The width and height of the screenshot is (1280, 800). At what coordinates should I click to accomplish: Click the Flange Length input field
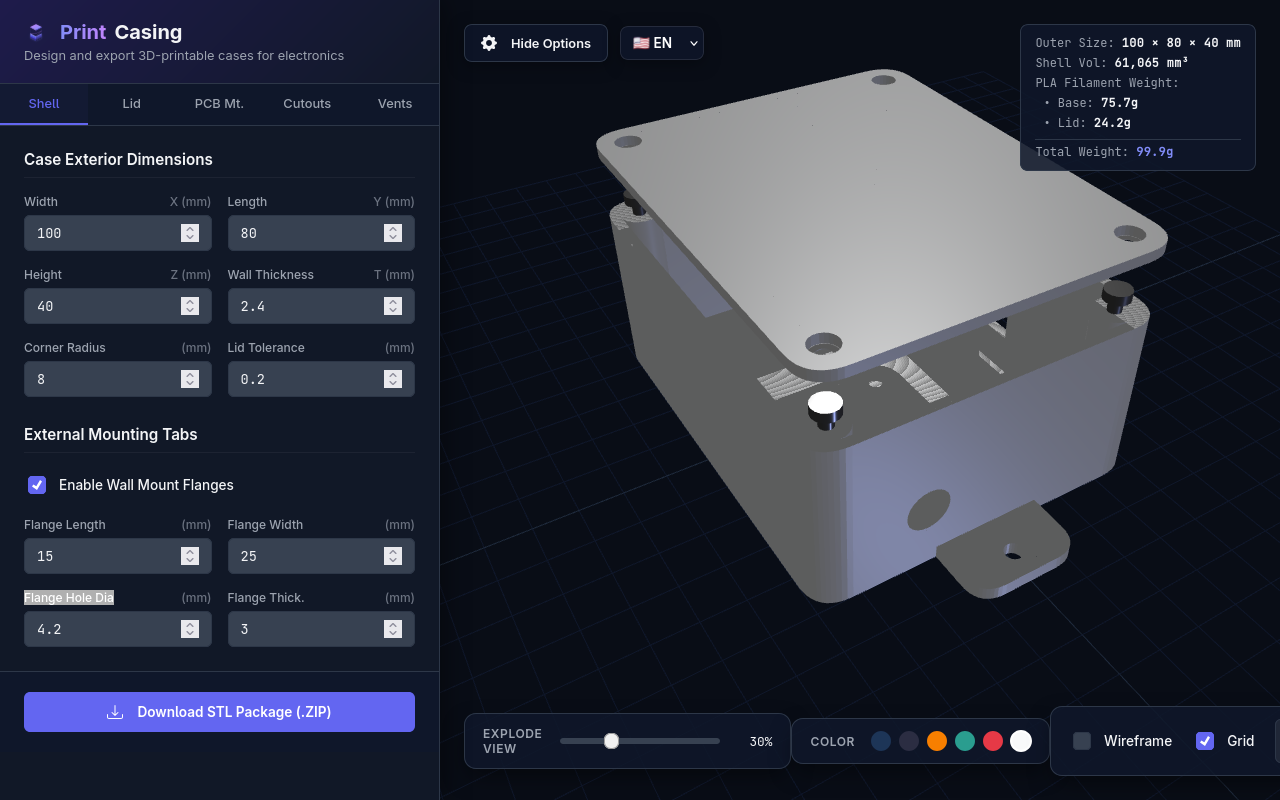tap(118, 556)
